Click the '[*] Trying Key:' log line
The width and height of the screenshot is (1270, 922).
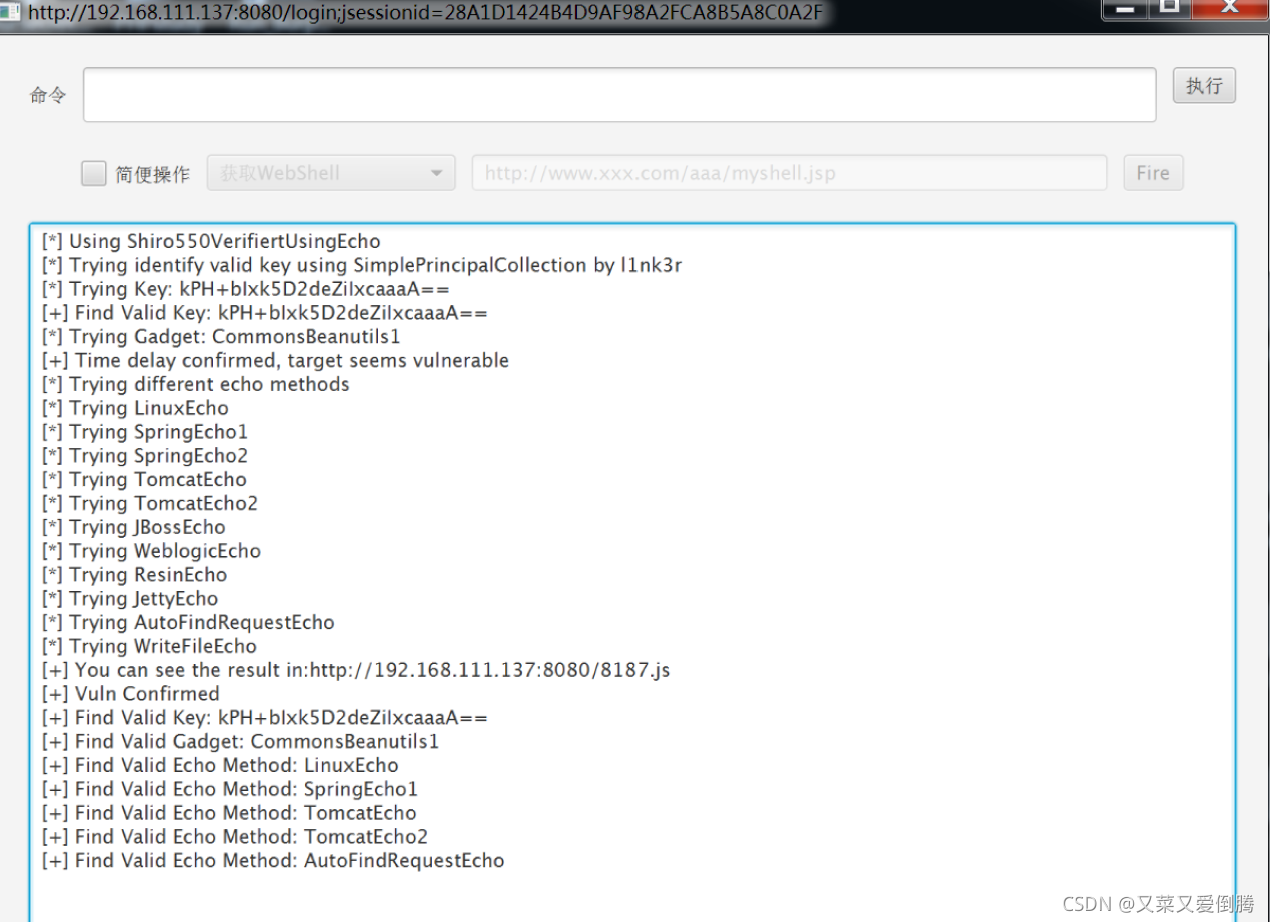click(x=246, y=289)
